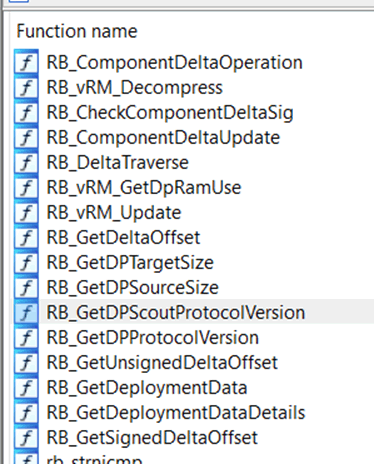Select the RB_vRM_Decompress function name
374x464 pixels.
pos(134,88)
